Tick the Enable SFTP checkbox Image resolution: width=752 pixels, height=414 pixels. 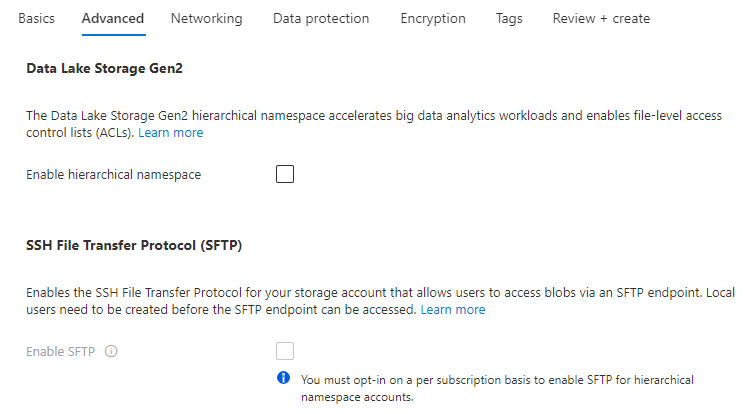[x=285, y=351]
